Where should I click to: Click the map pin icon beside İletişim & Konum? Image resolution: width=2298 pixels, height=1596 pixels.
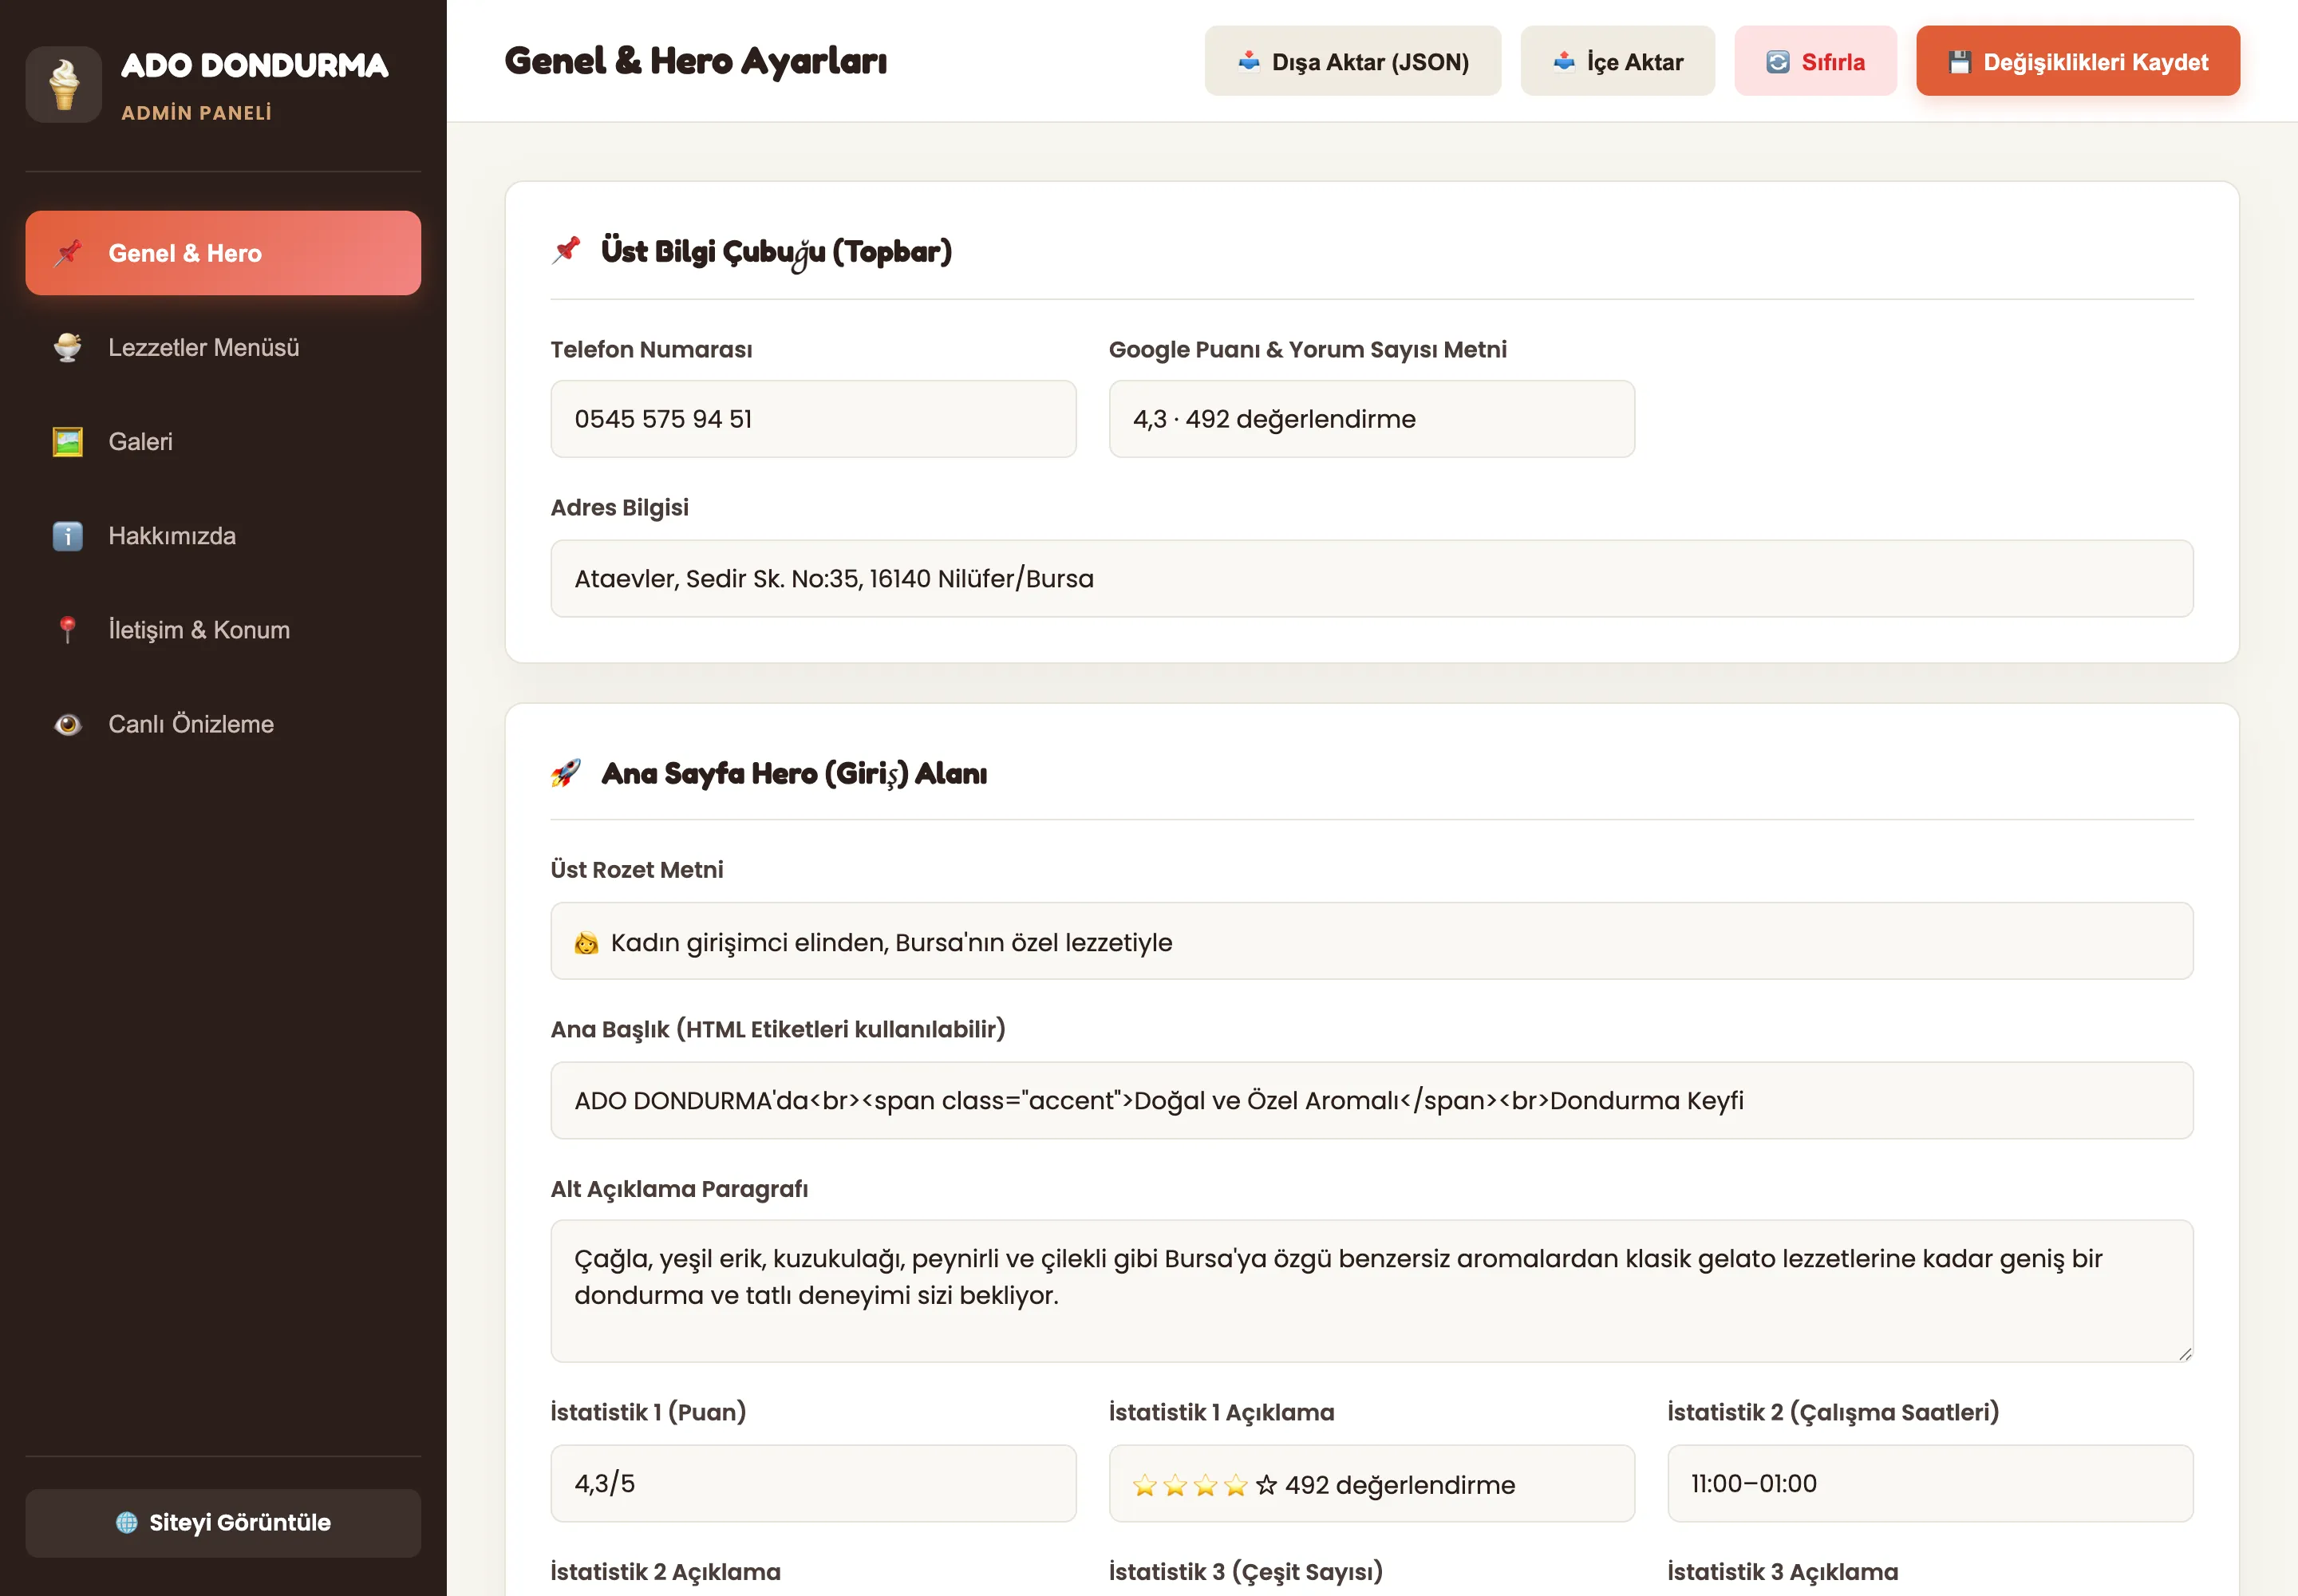pyautogui.click(x=68, y=630)
